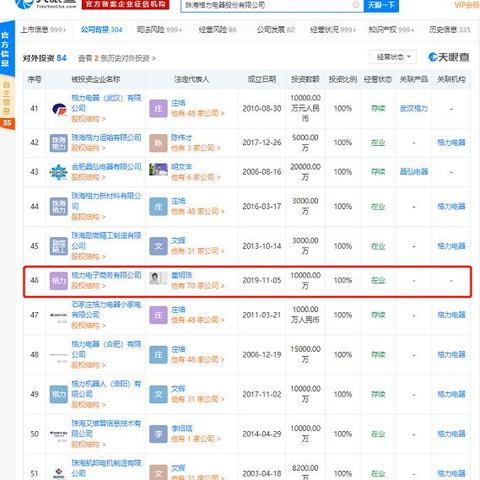Open 格力电子商务有限公司 company link

pyautogui.click(x=106, y=275)
